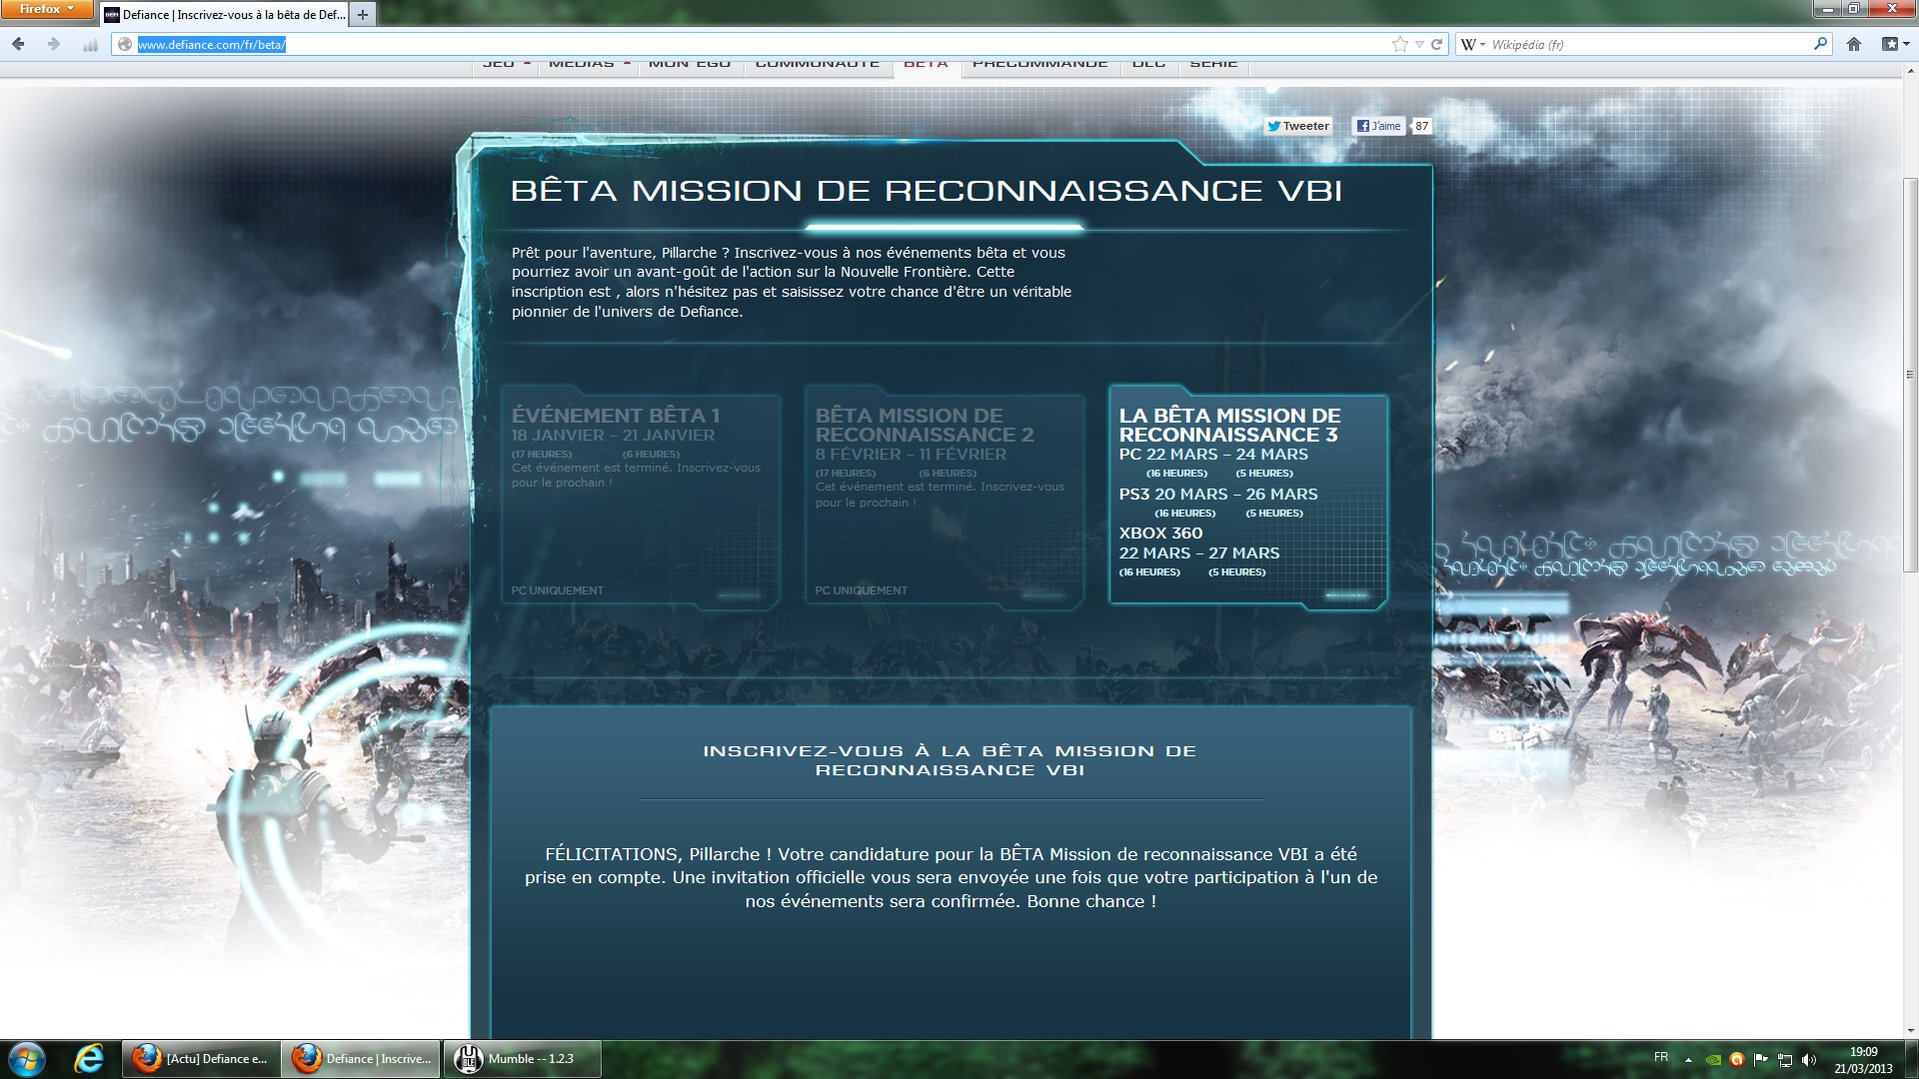Go forward with the browser forward arrow
The image size is (1919, 1079).
pos(54,44)
